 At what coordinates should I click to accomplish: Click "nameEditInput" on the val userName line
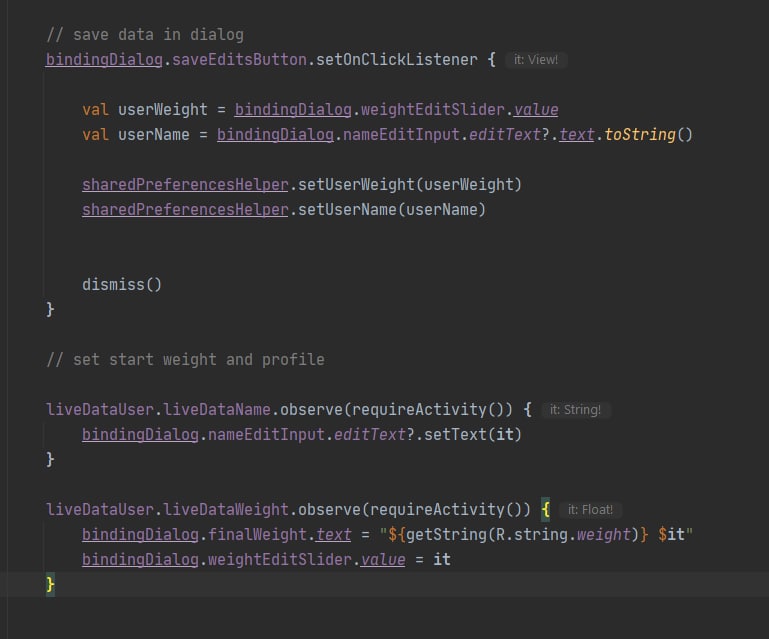pyautogui.click(x=401, y=134)
